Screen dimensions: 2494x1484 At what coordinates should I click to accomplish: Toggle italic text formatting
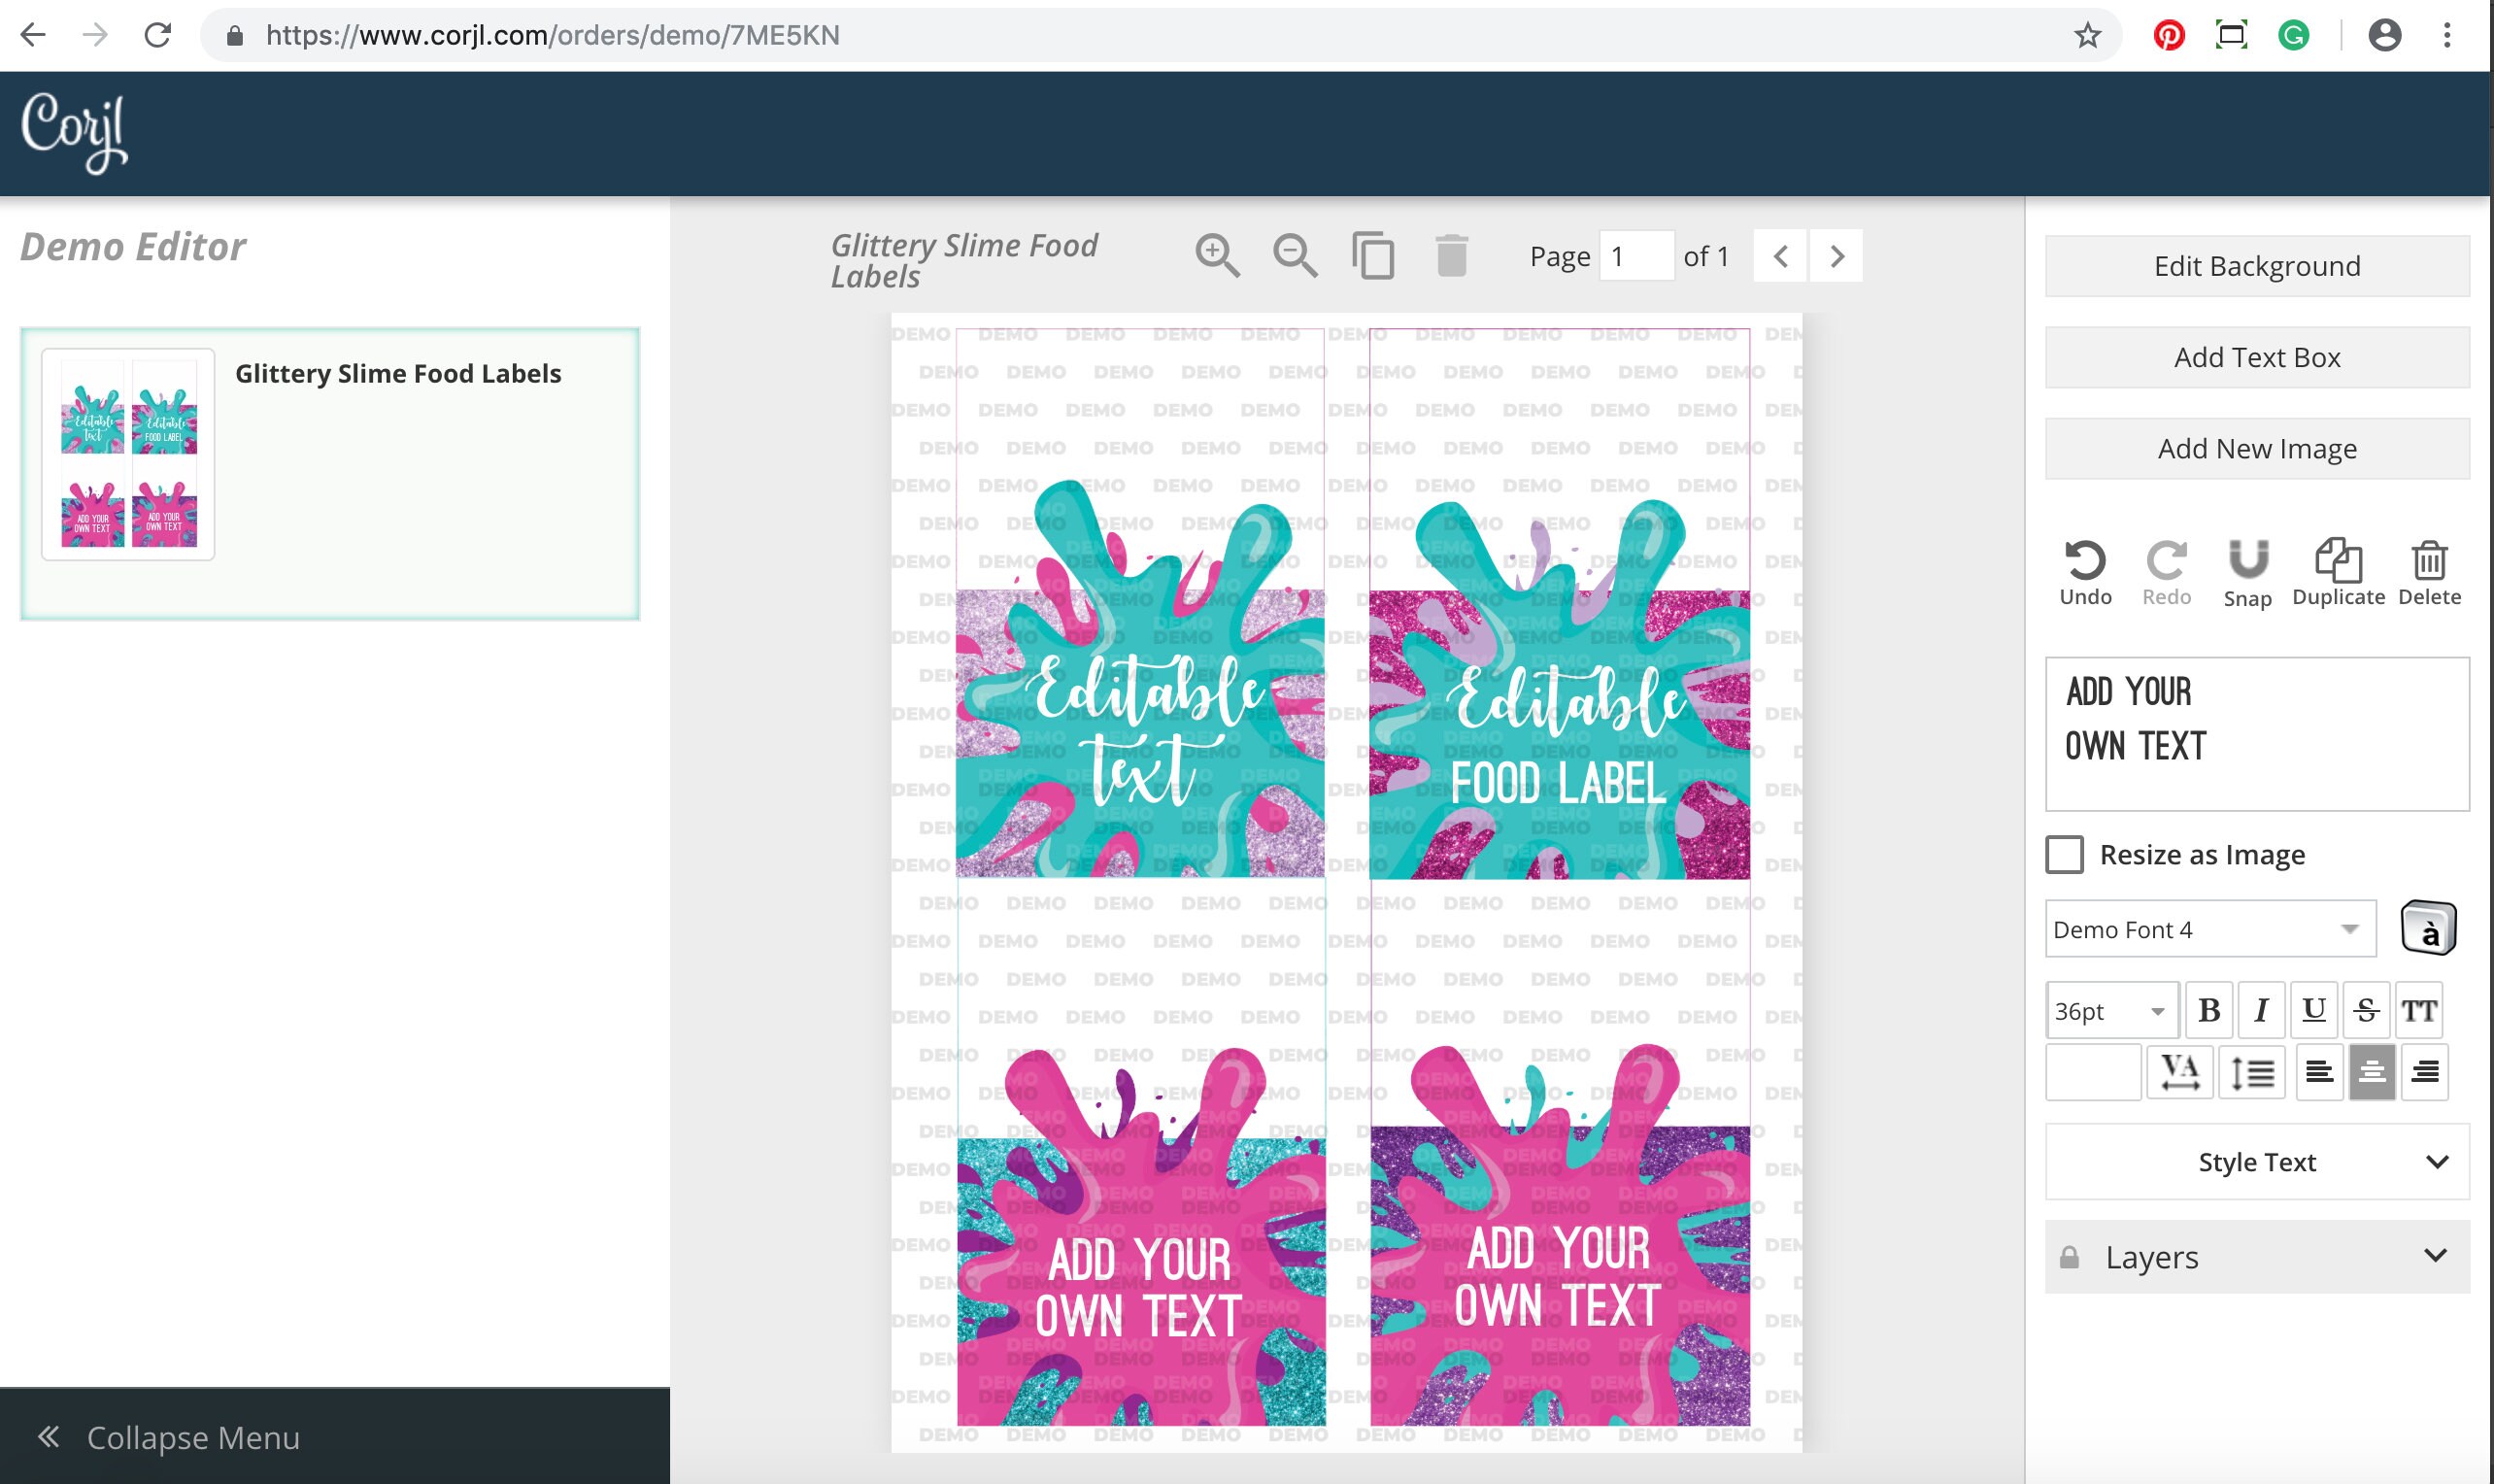click(x=2261, y=1011)
